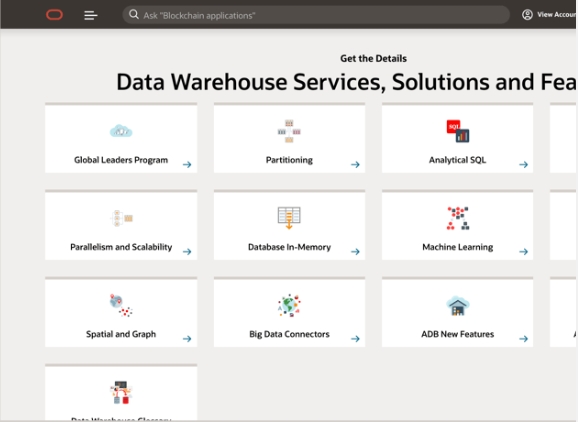Click the search magnifier icon
The height and width of the screenshot is (422, 578).
pos(134,14)
